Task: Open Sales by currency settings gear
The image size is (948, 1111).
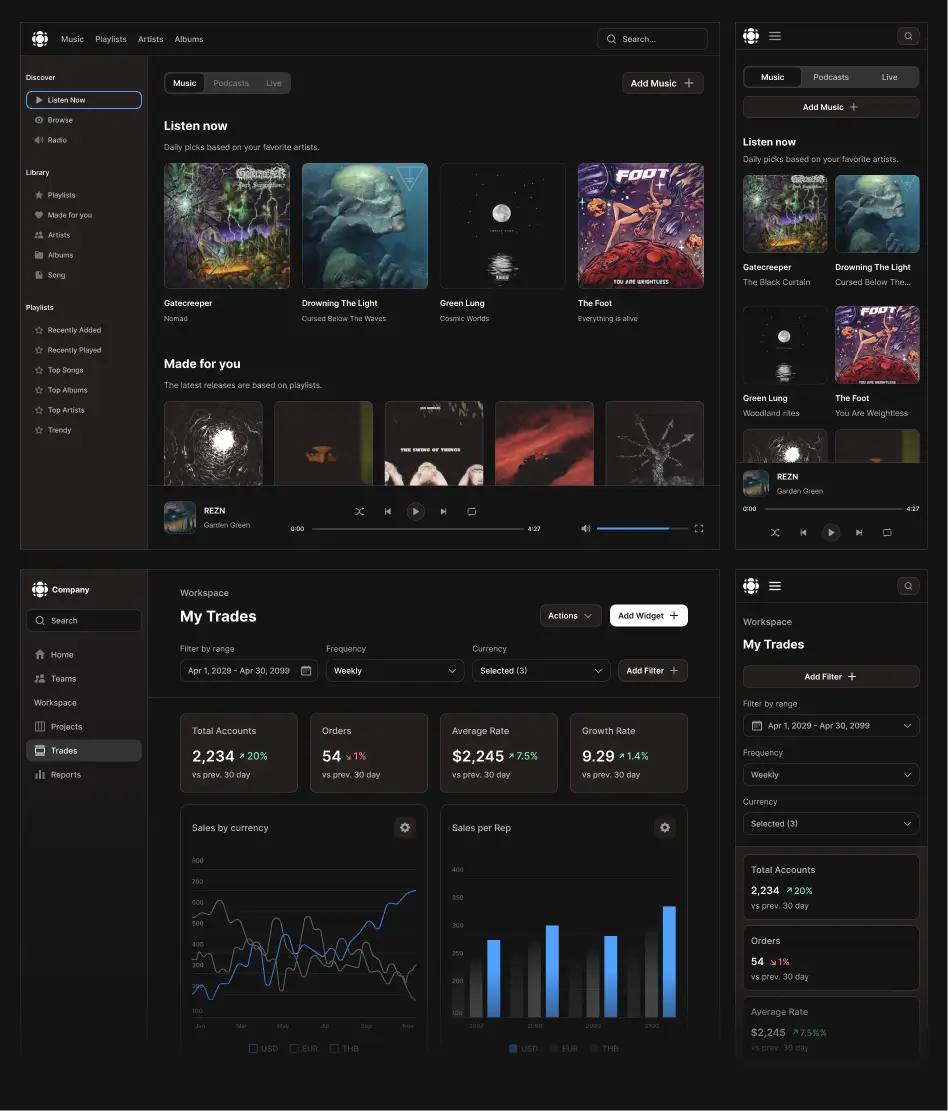Action: [405, 828]
